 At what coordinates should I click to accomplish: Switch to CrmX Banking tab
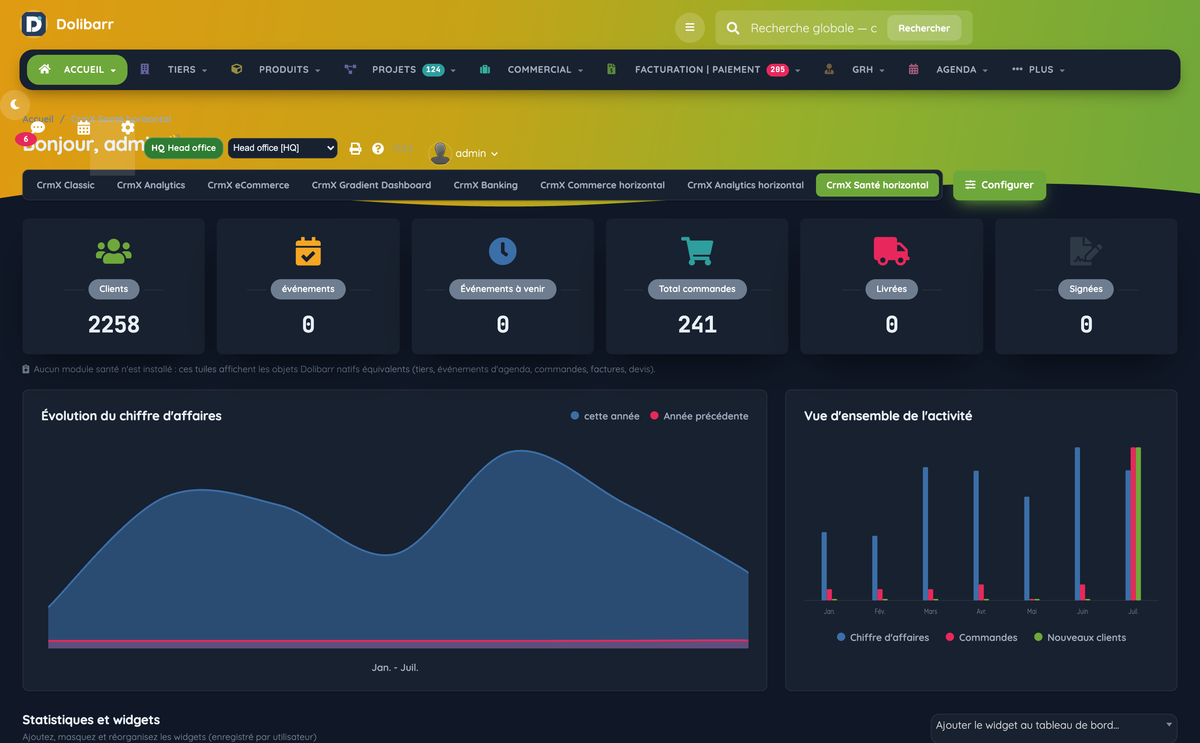pos(485,185)
